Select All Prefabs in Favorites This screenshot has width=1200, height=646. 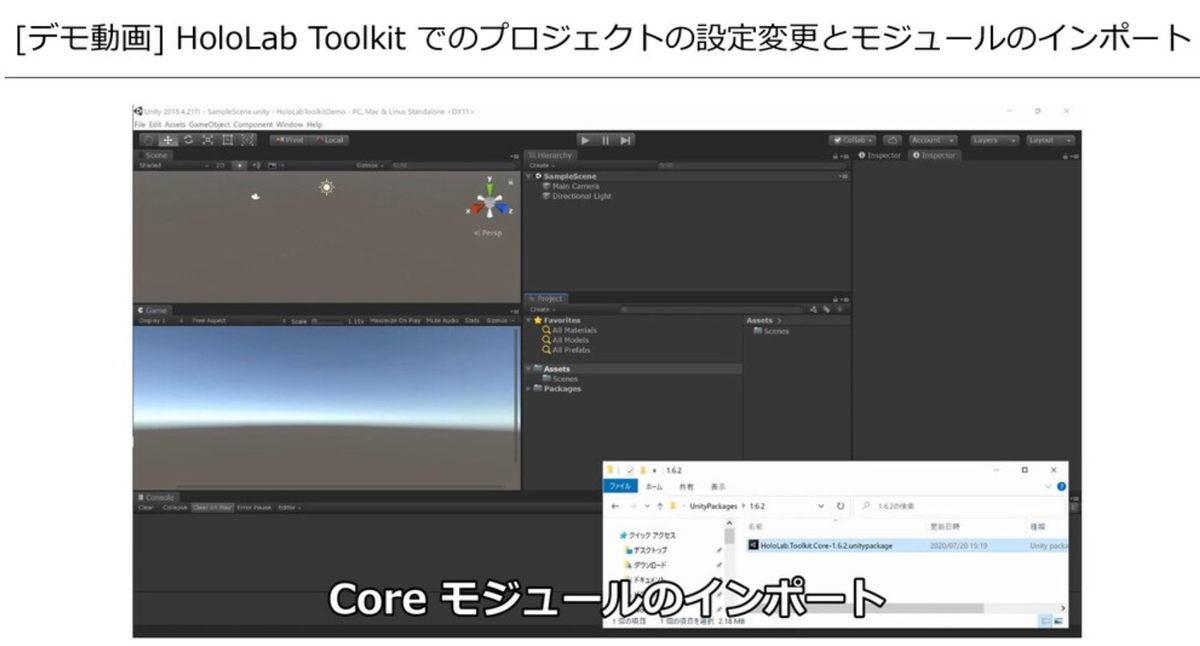pos(567,350)
